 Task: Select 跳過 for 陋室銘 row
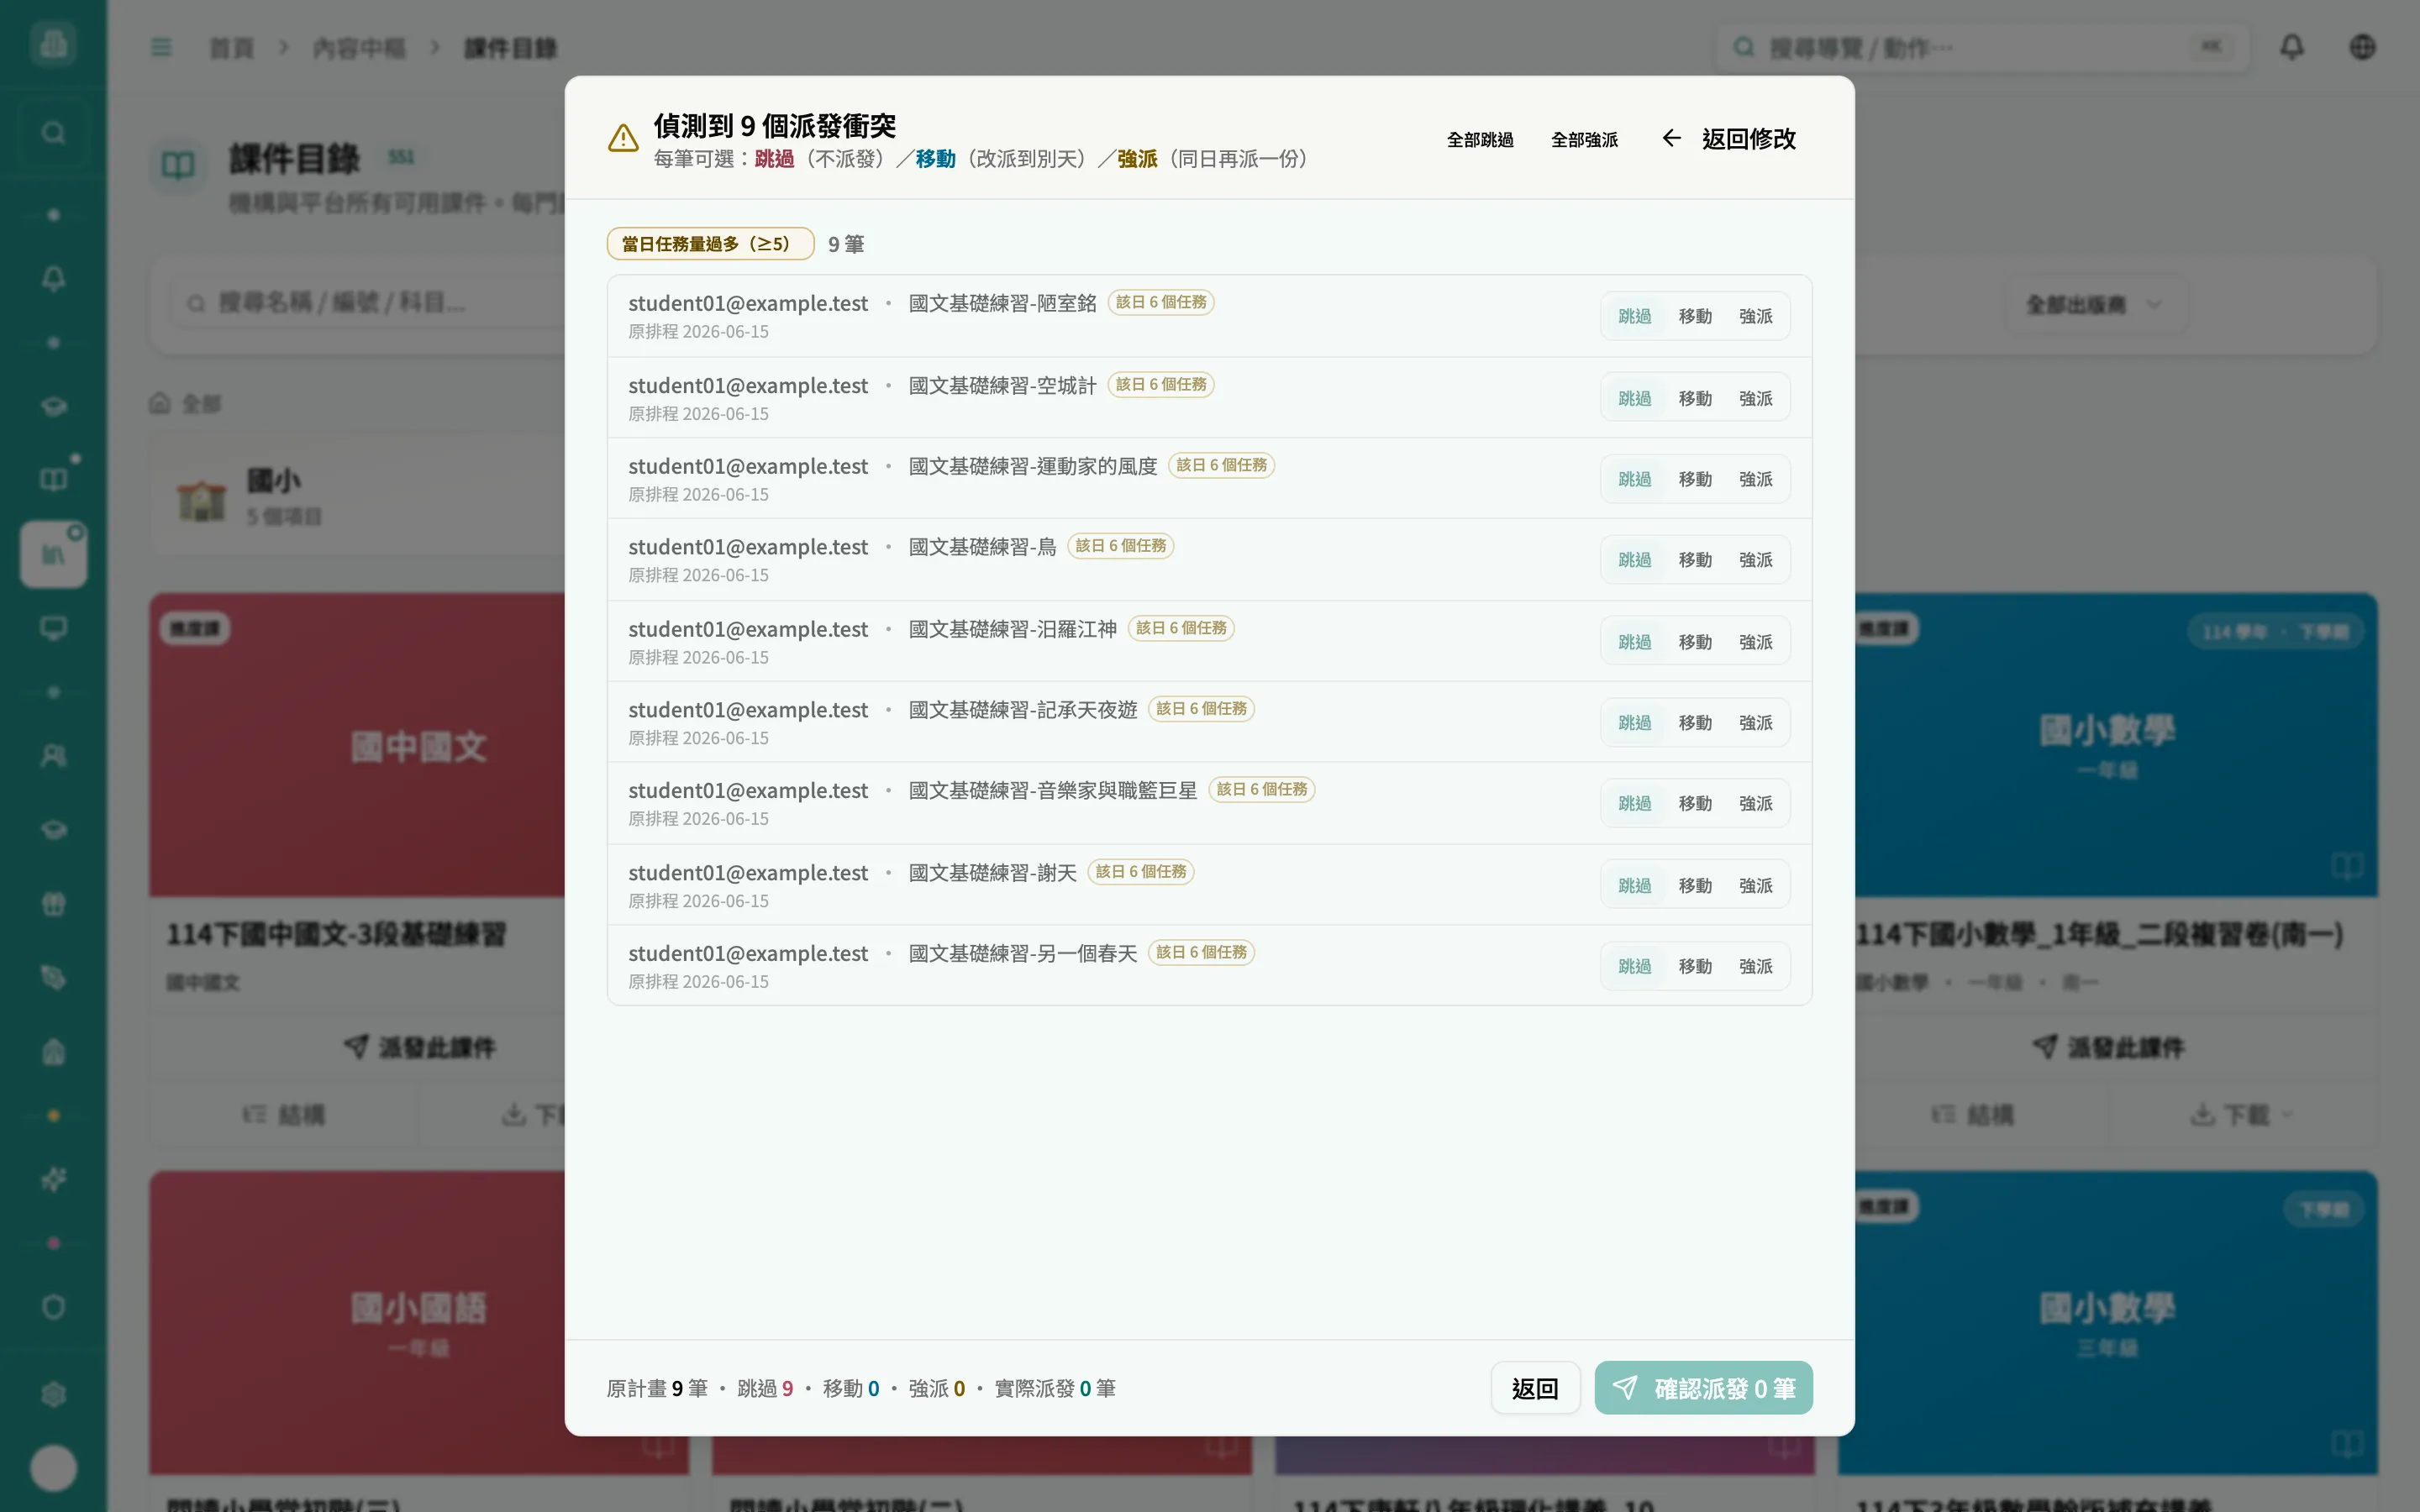click(x=1634, y=316)
